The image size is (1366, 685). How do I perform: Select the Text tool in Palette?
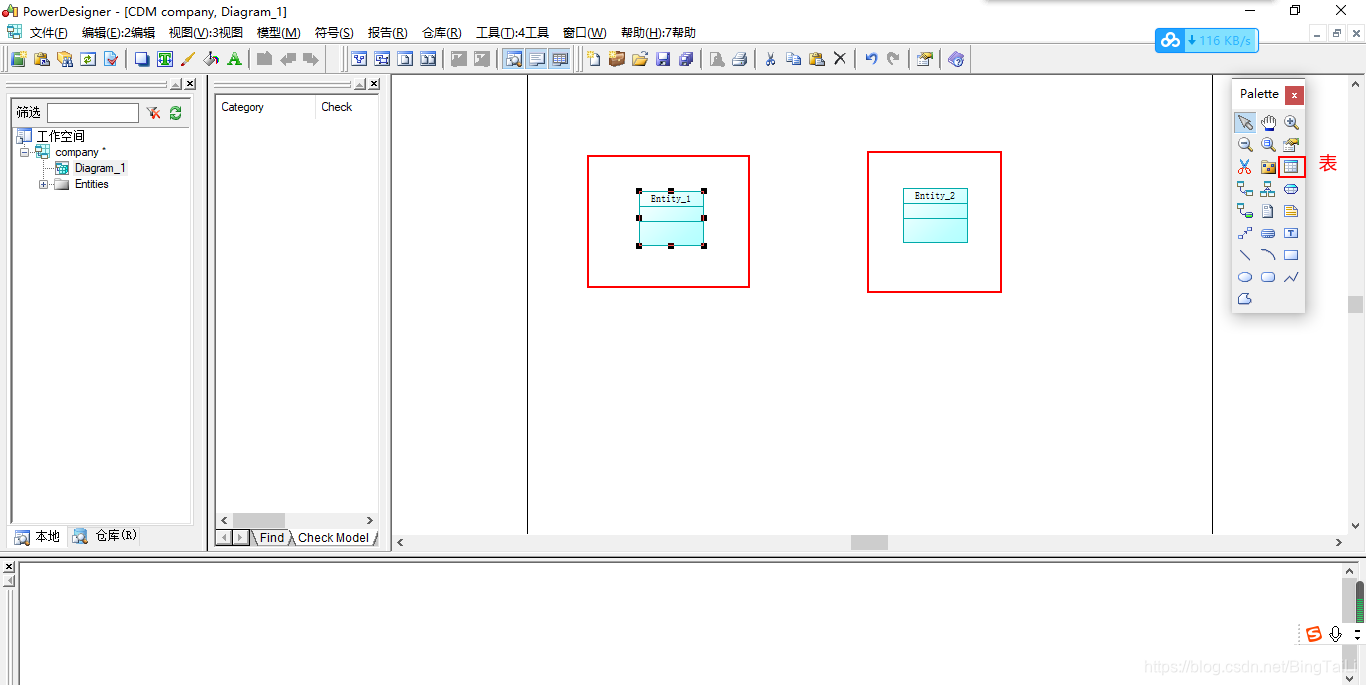tap(1291, 233)
